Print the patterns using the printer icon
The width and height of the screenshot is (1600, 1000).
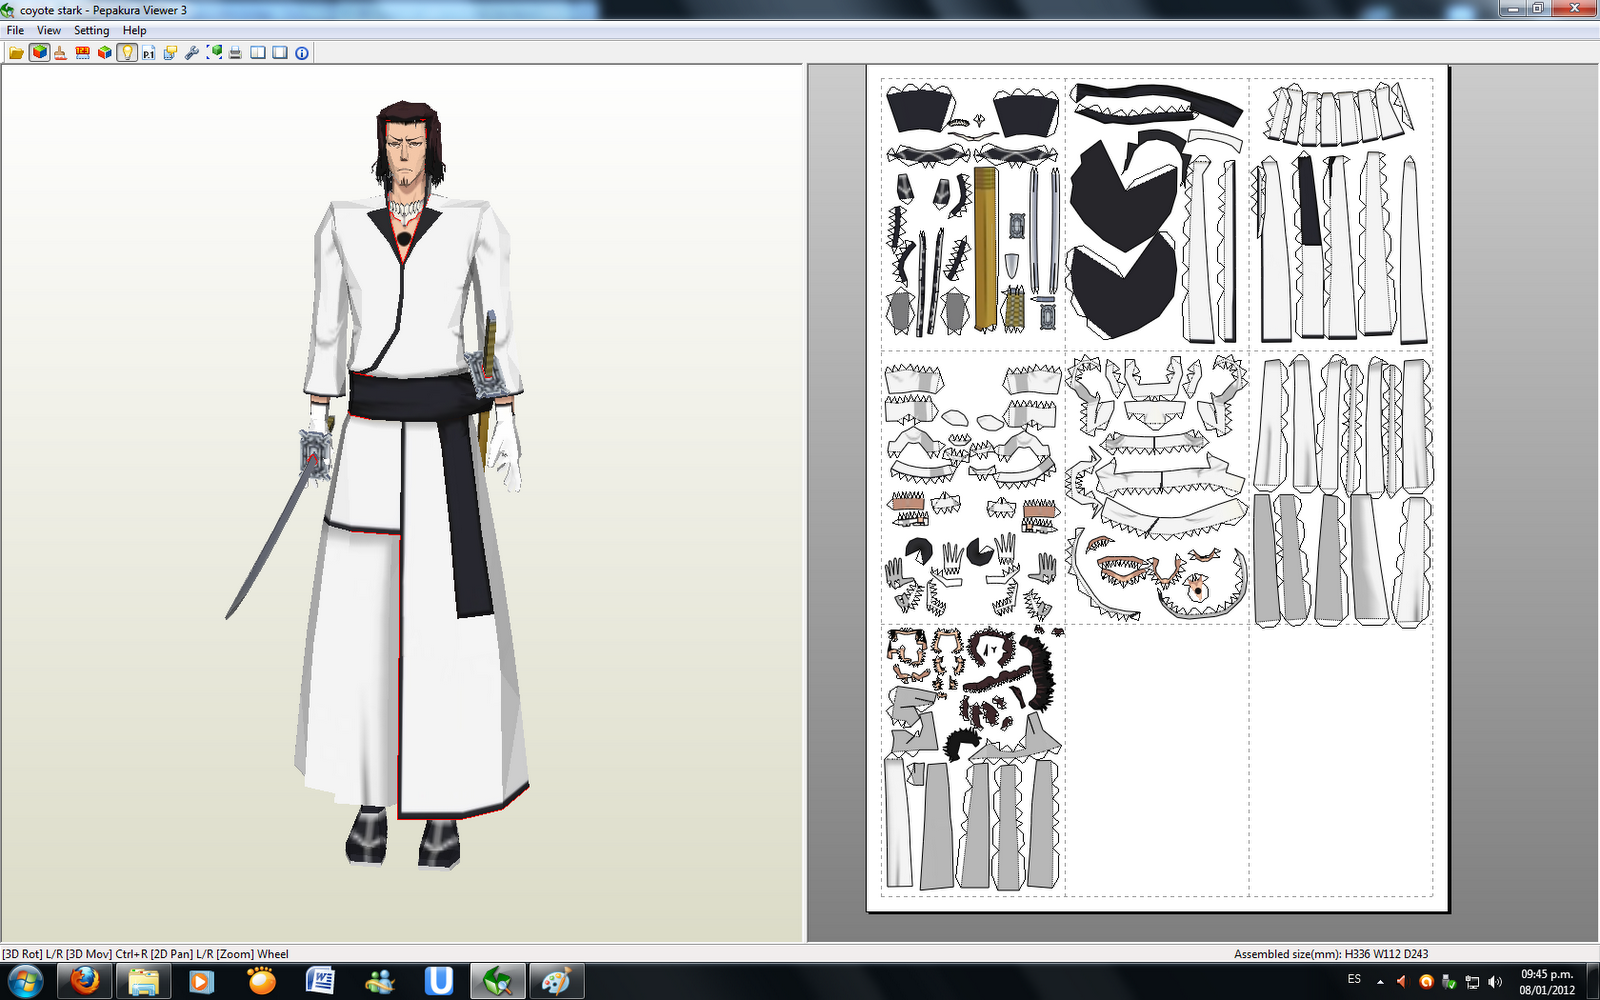pos(235,52)
